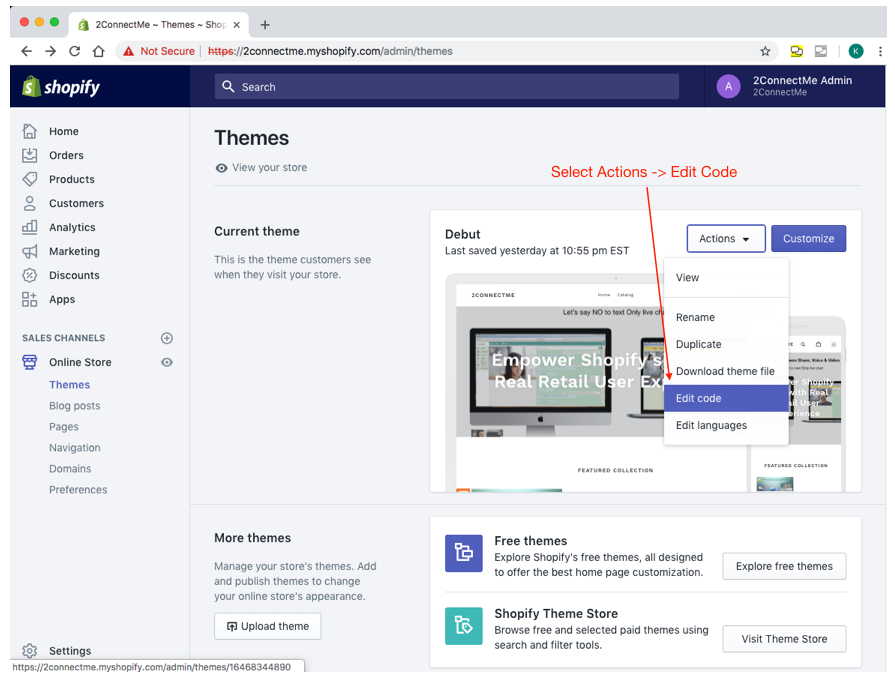
Task: Click the Analytics bar chart icon
Action: point(30,227)
